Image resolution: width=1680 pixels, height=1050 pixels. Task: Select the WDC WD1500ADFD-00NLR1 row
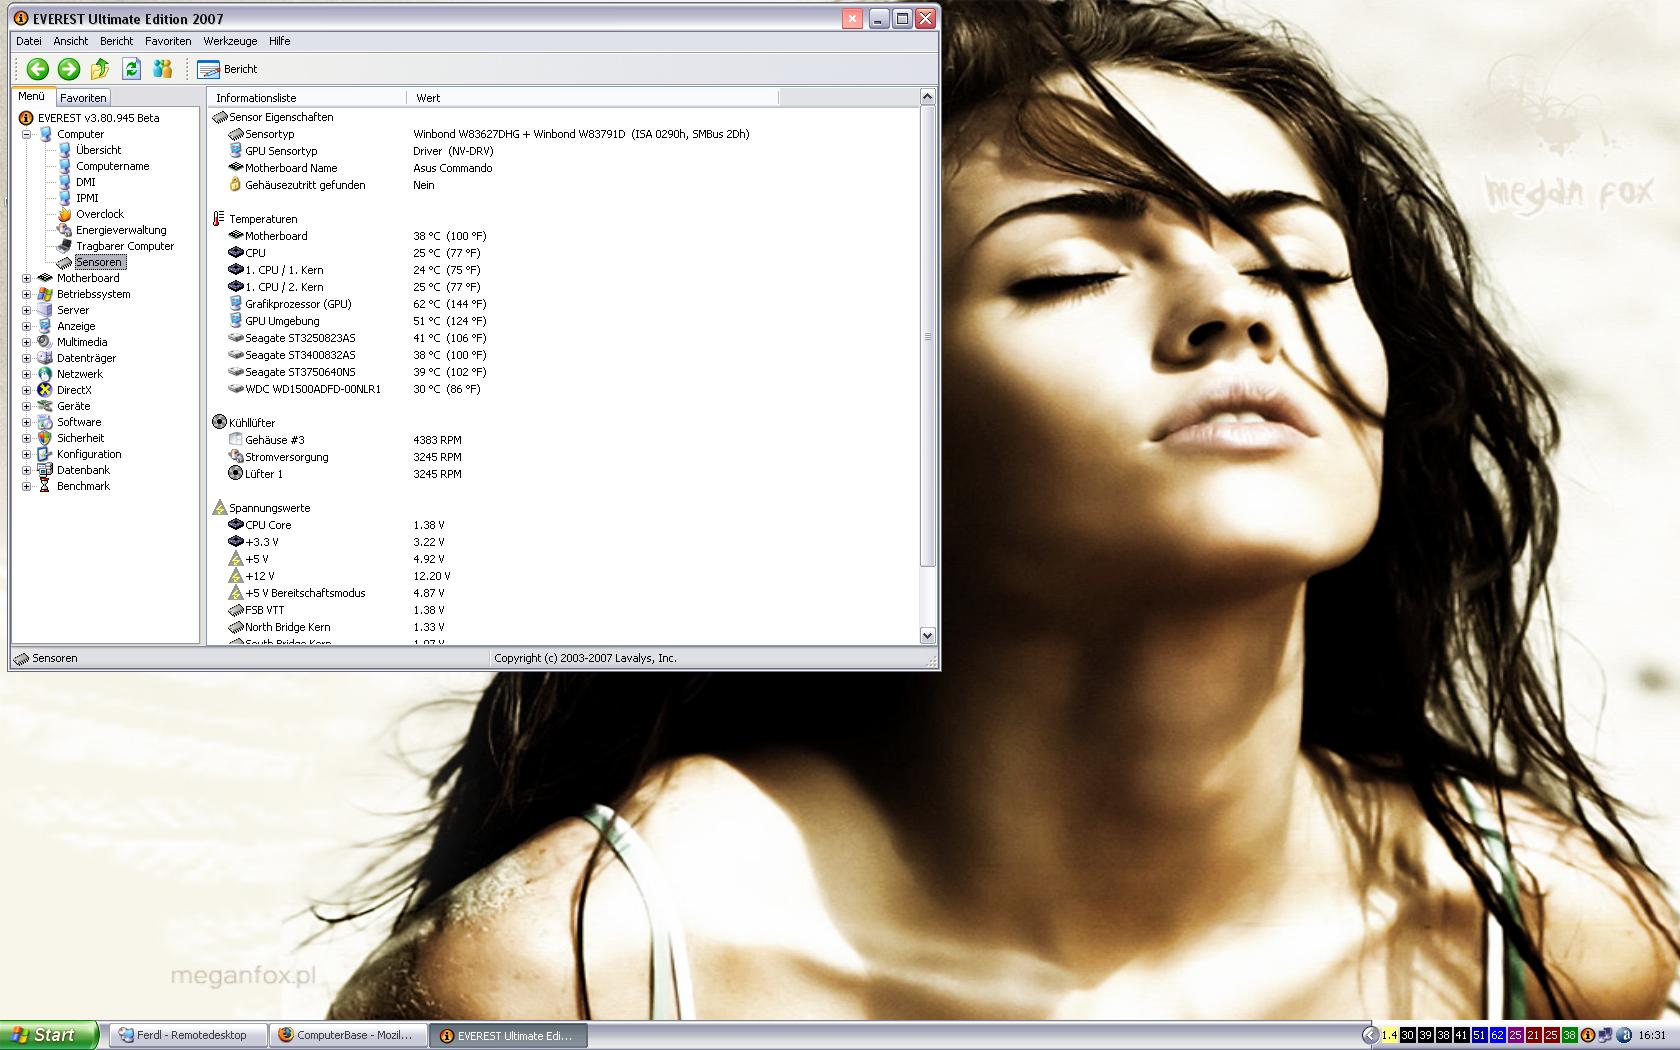(x=563, y=389)
